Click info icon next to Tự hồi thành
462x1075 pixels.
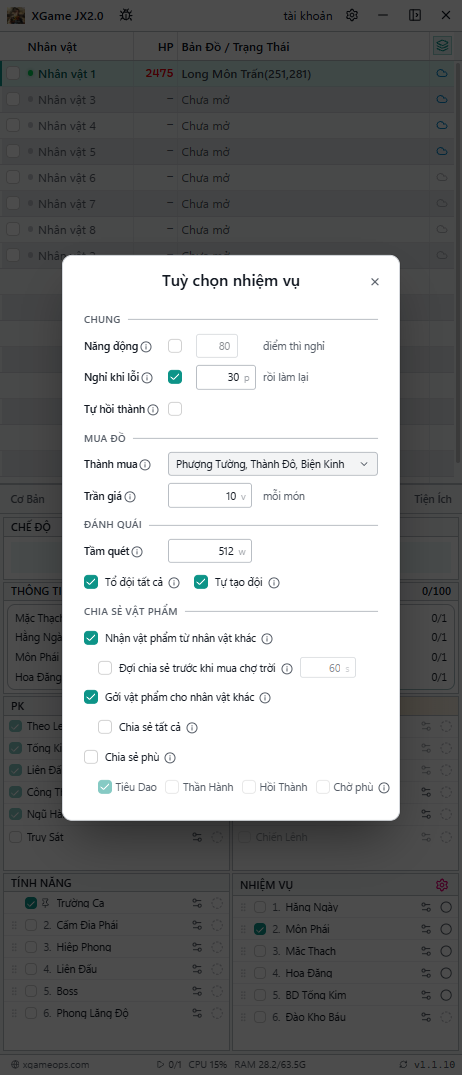click(x=153, y=410)
